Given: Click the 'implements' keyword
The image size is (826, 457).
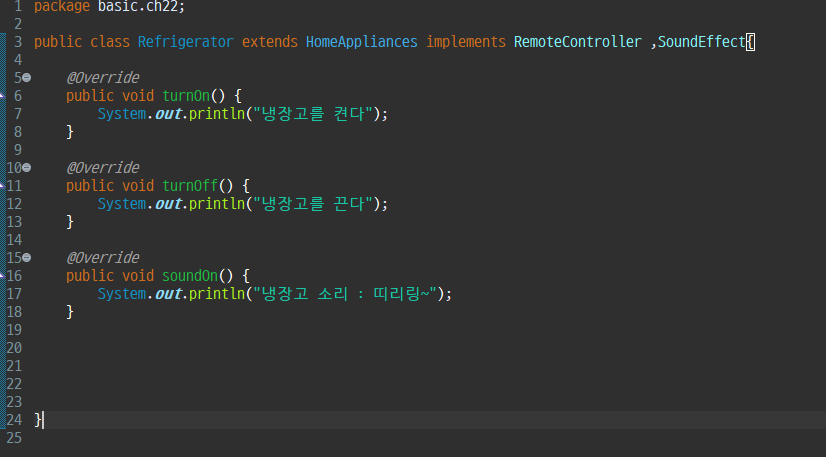Looking at the screenshot, I should [x=466, y=42].
